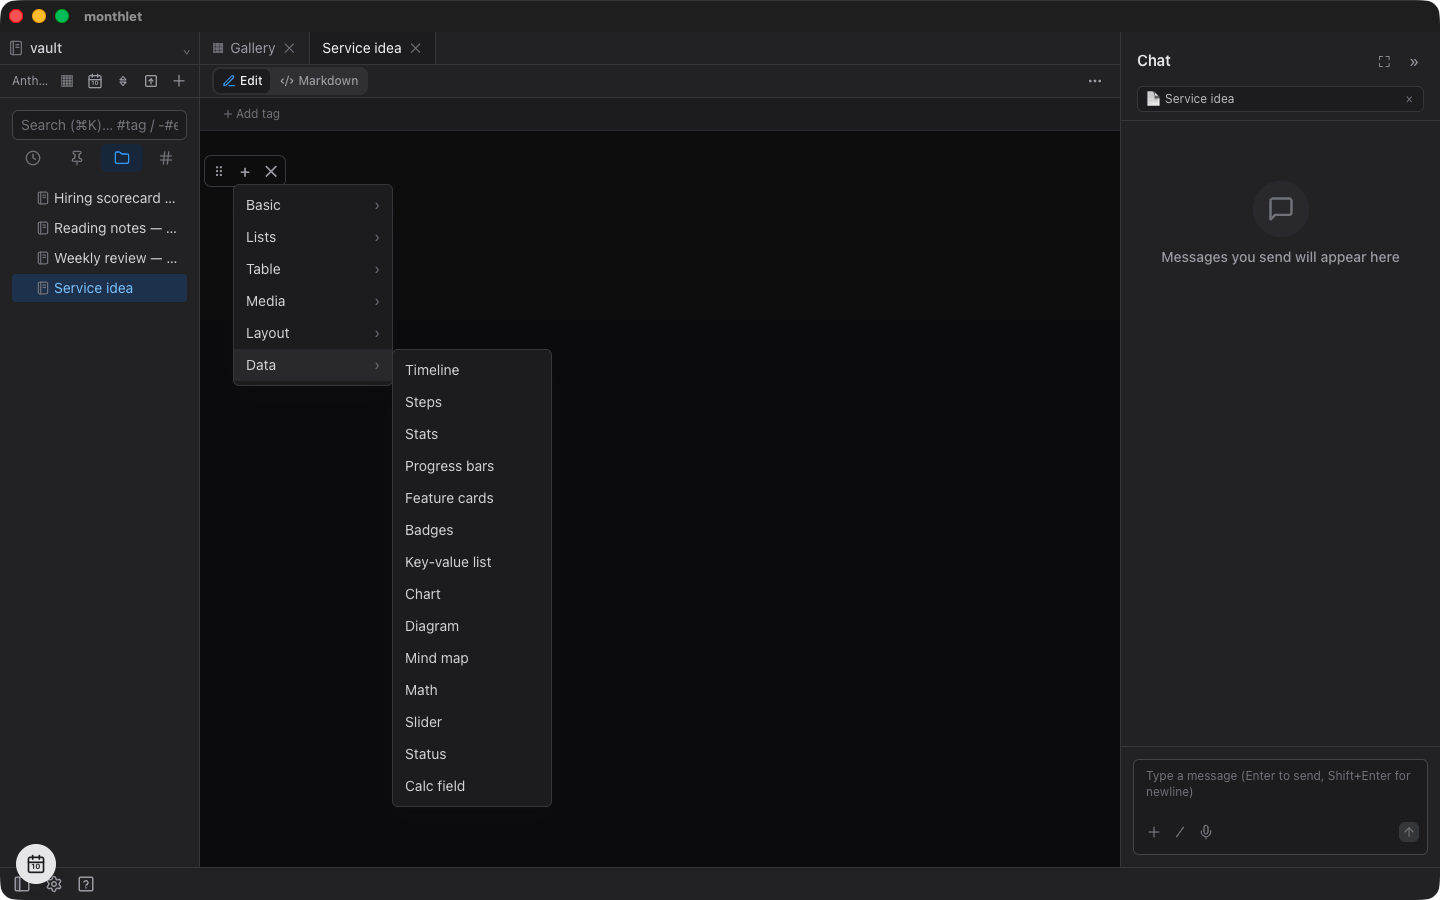Insert a Mind map block
Screen dimensions: 1440x900
472,658
